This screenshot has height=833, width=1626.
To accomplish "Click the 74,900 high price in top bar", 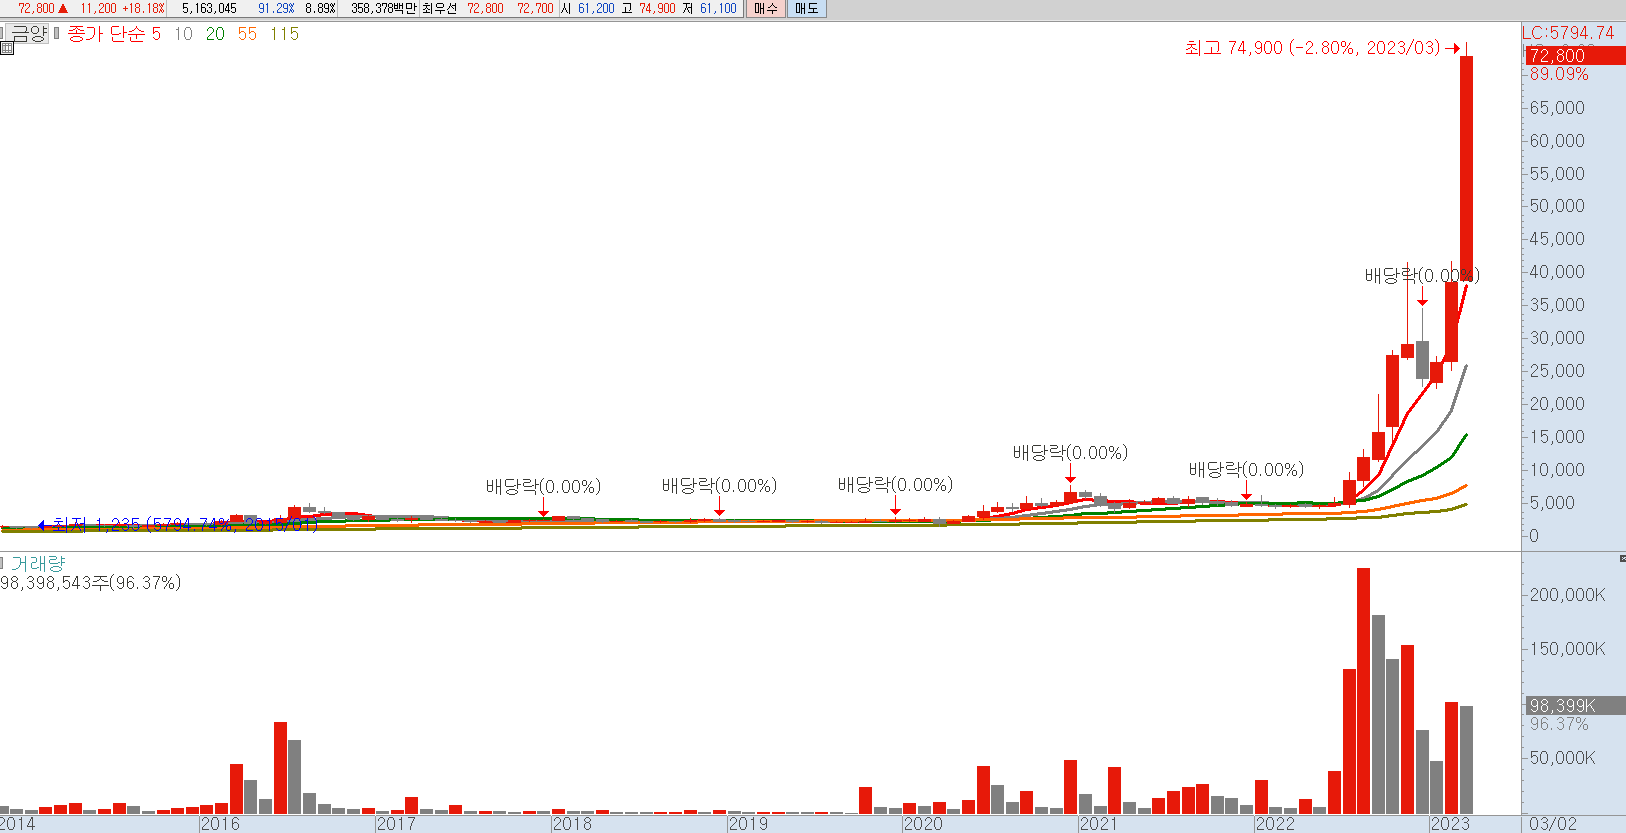I will click(657, 9).
